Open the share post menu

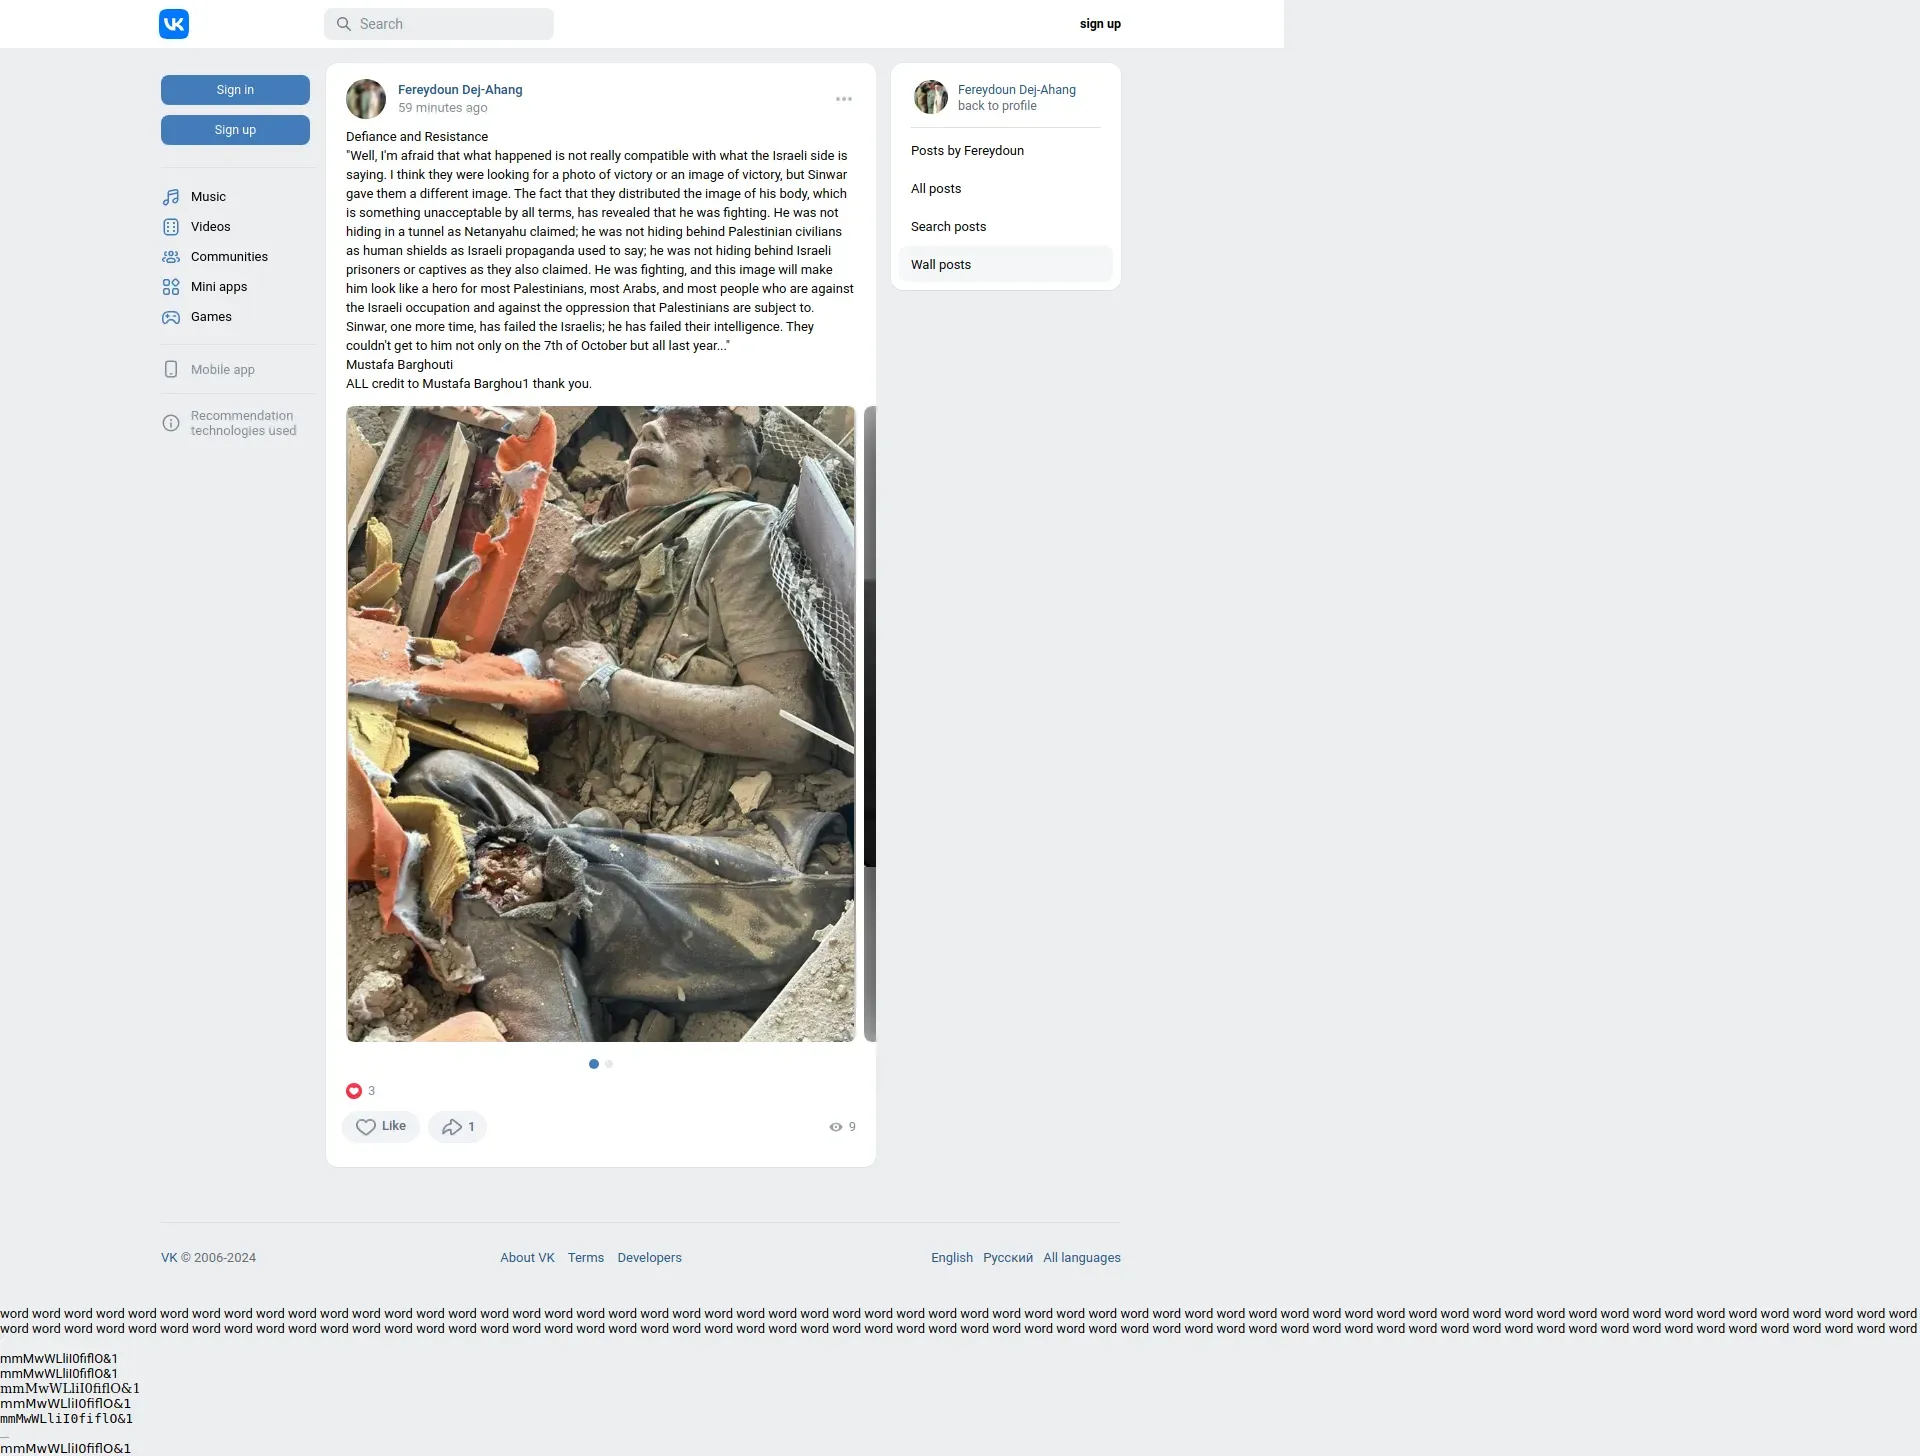coord(457,1127)
